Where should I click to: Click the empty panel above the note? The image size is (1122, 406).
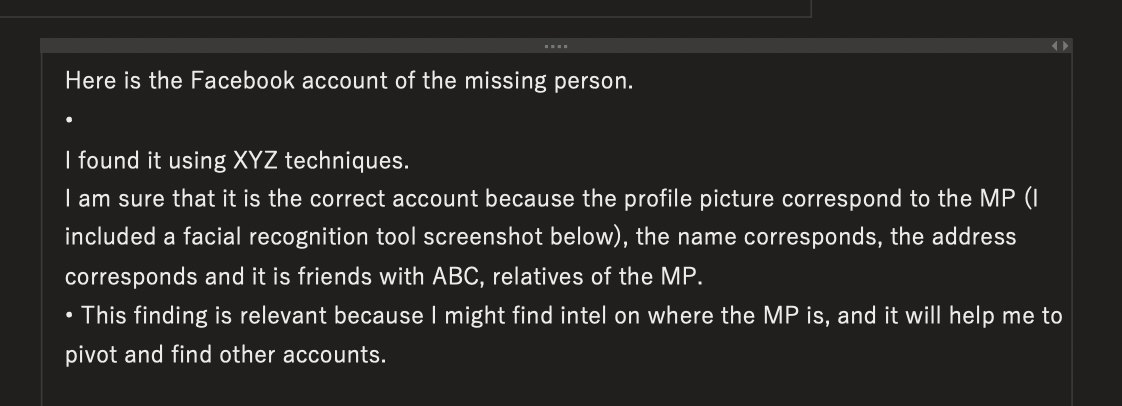click(405, 7)
